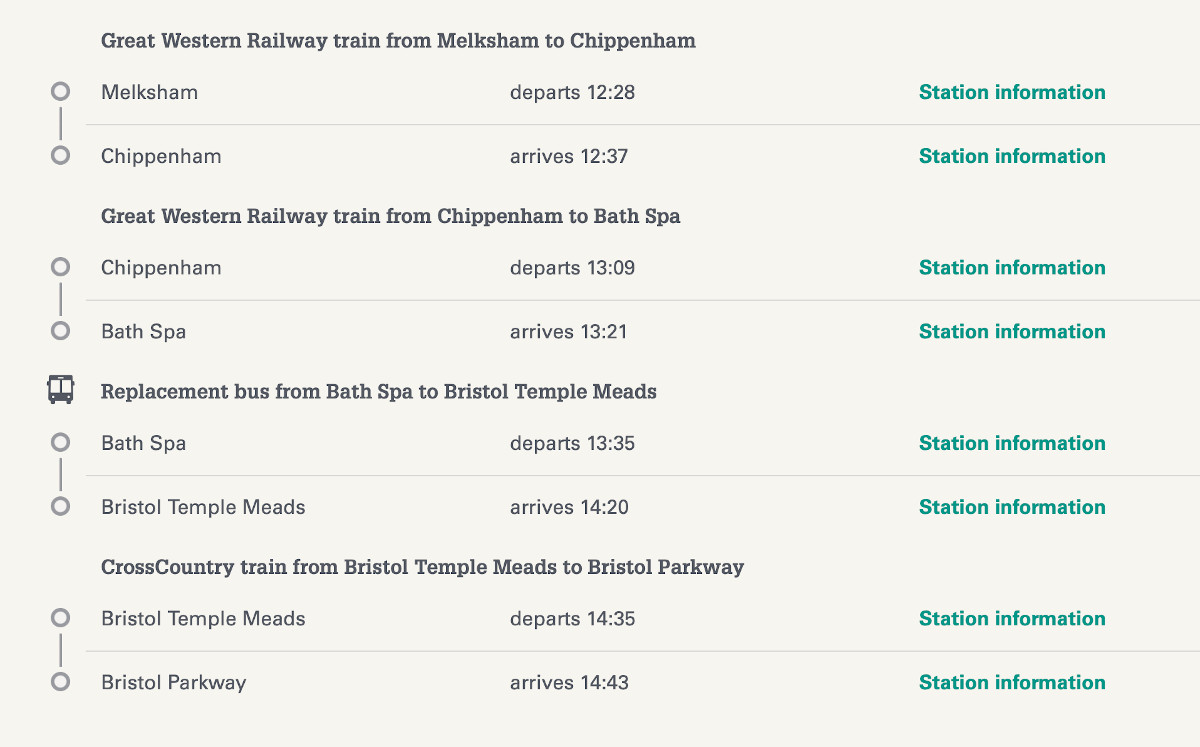
Task: Click stop marker for Chippenham arriving 12:37
Action: (60, 156)
